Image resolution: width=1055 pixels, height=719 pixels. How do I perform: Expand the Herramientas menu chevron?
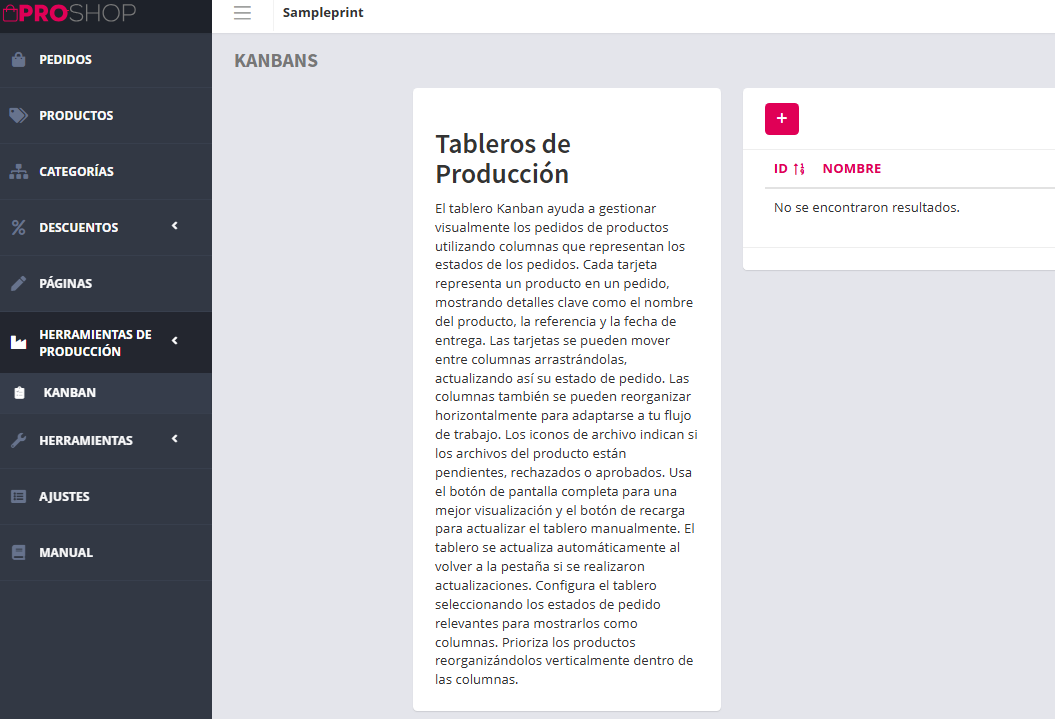(x=175, y=439)
